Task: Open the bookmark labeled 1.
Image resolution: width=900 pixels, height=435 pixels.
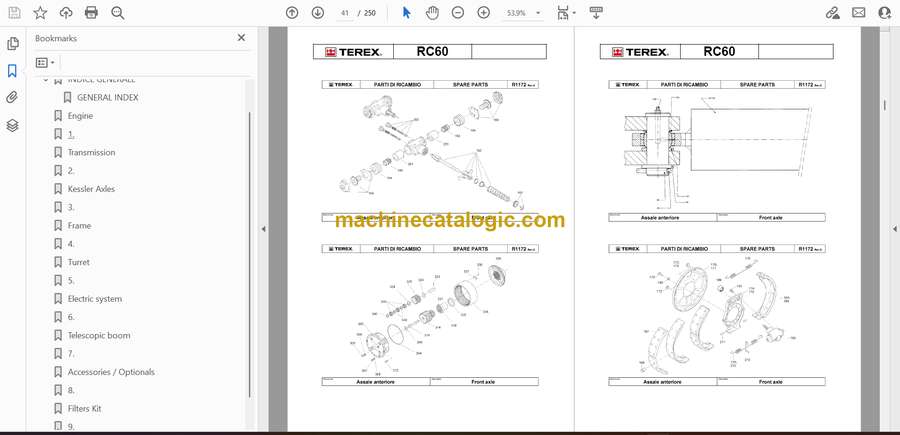Action: pos(71,134)
